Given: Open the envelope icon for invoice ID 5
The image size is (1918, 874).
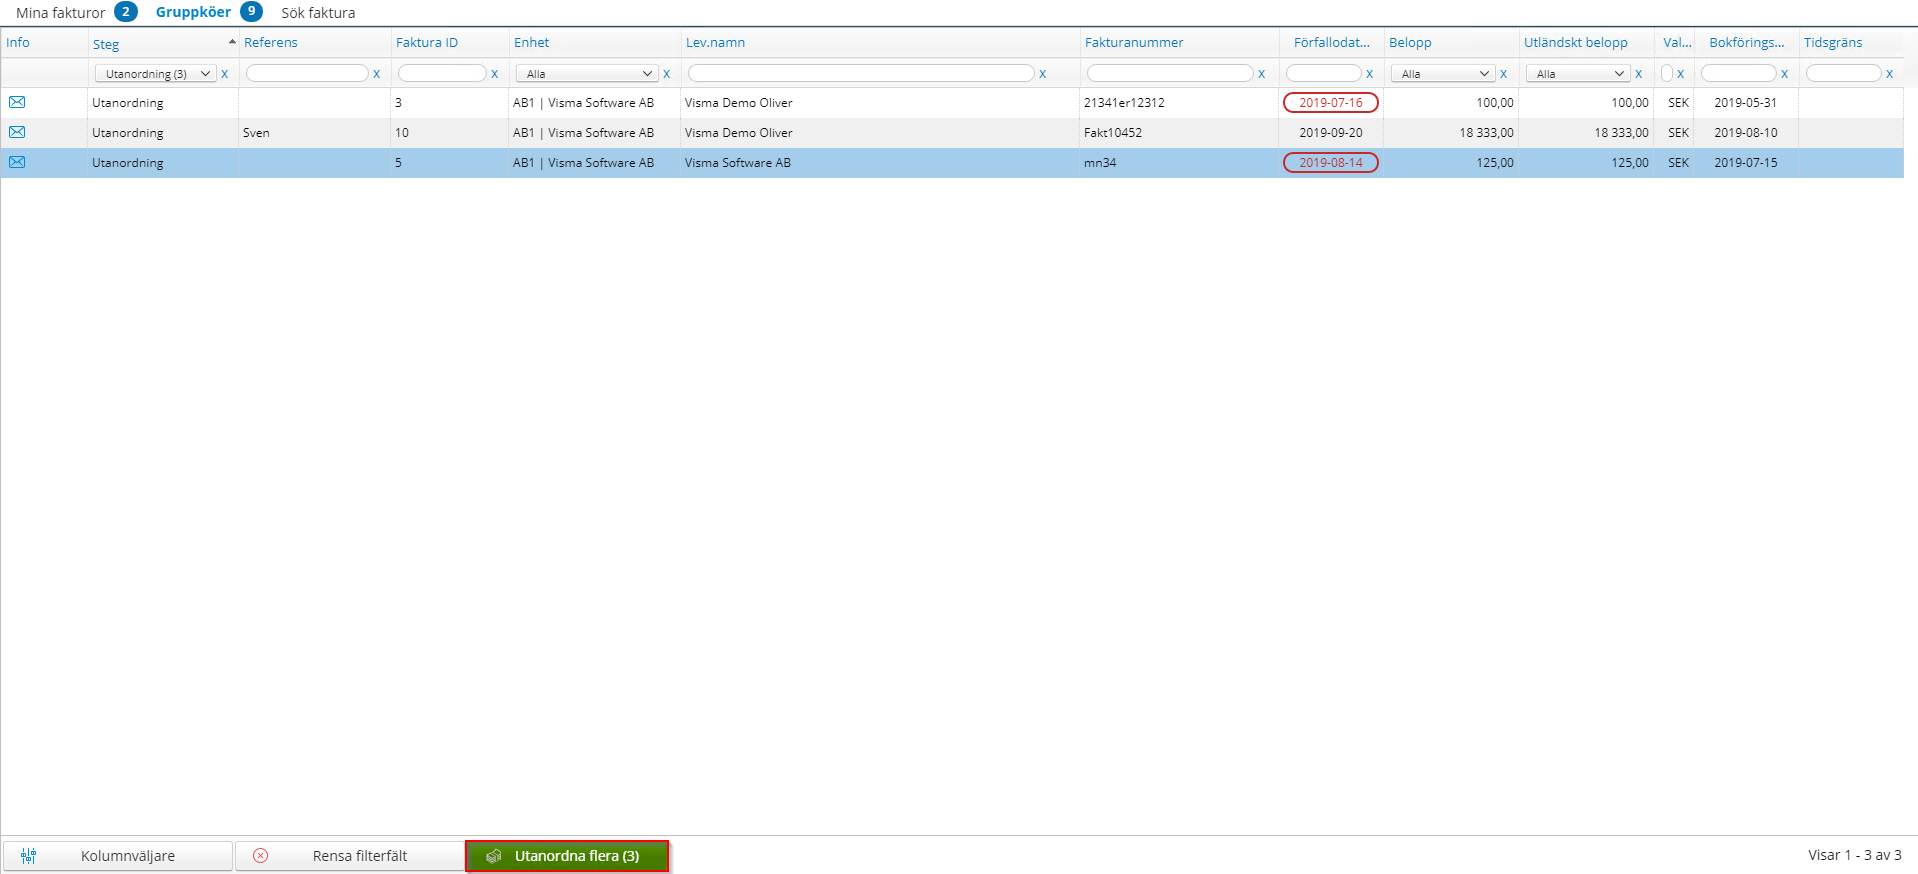Looking at the screenshot, I should pos(17,162).
